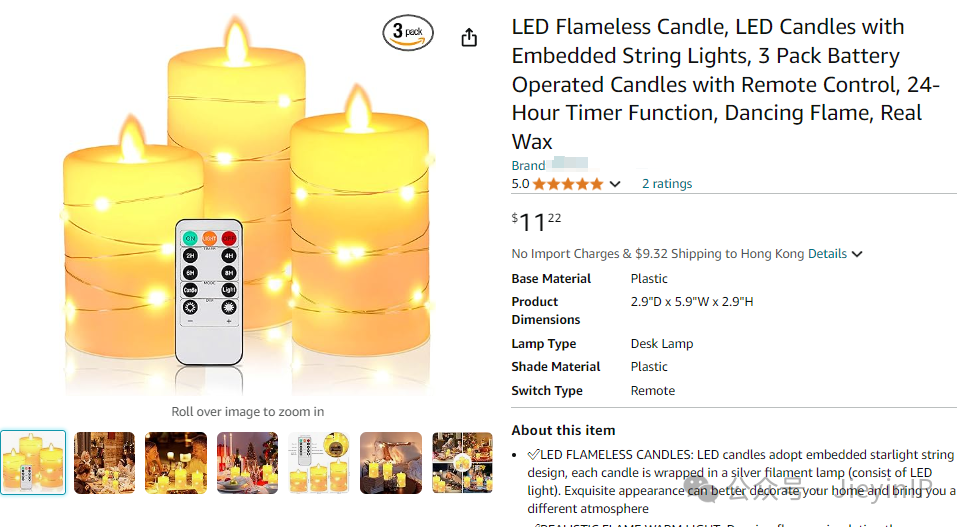Click the 5.0 rating score text
Screen dimensions: 963x527
click(520, 184)
